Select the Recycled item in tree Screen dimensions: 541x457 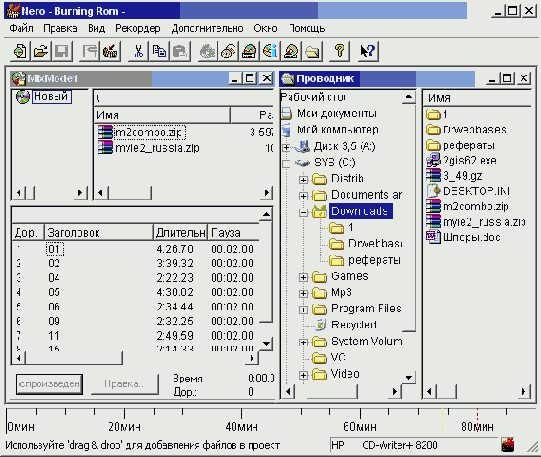[x=354, y=325]
